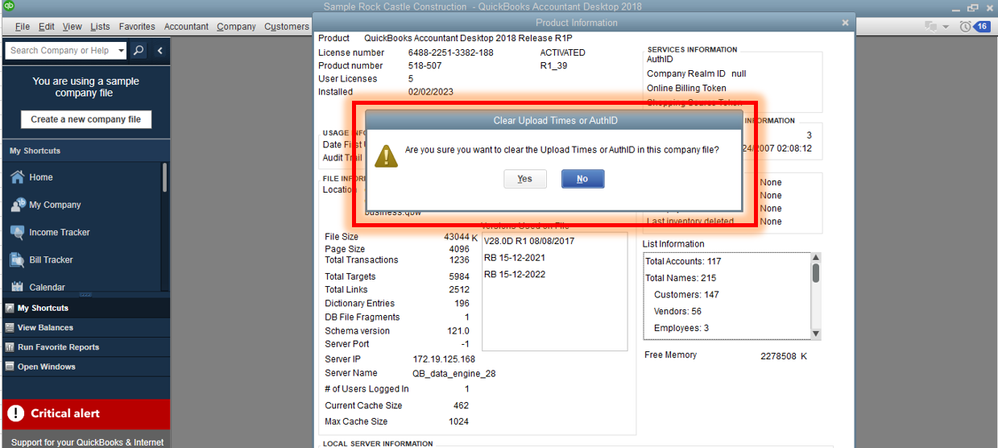Click File Size value 43044 K
Viewport: 998px width, 448px height.
[461, 237]
